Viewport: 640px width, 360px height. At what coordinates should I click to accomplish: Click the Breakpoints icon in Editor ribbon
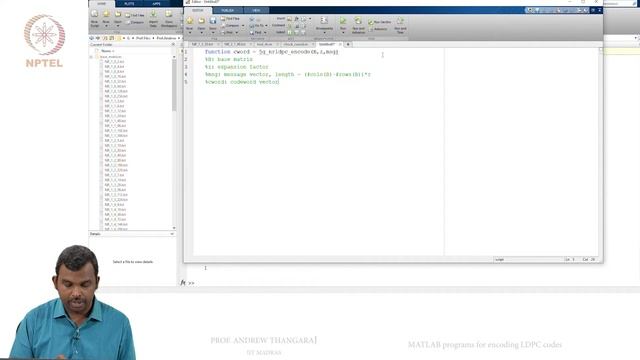coord(324,20)
